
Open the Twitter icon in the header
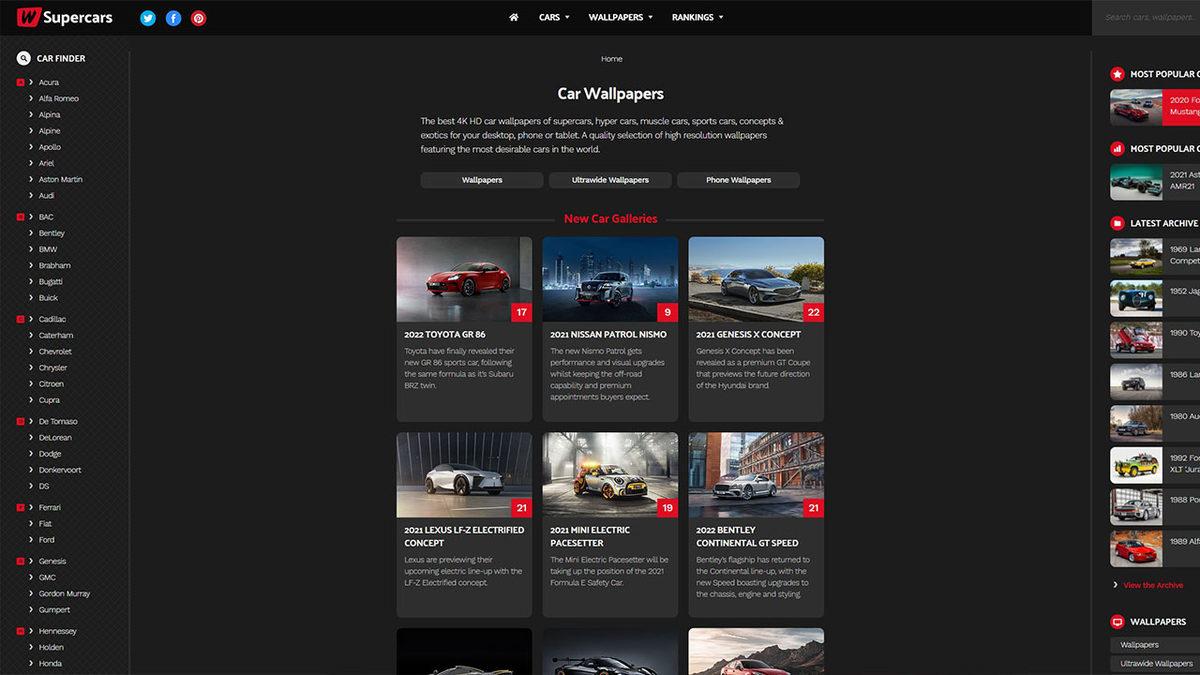[x=147, y=17]
